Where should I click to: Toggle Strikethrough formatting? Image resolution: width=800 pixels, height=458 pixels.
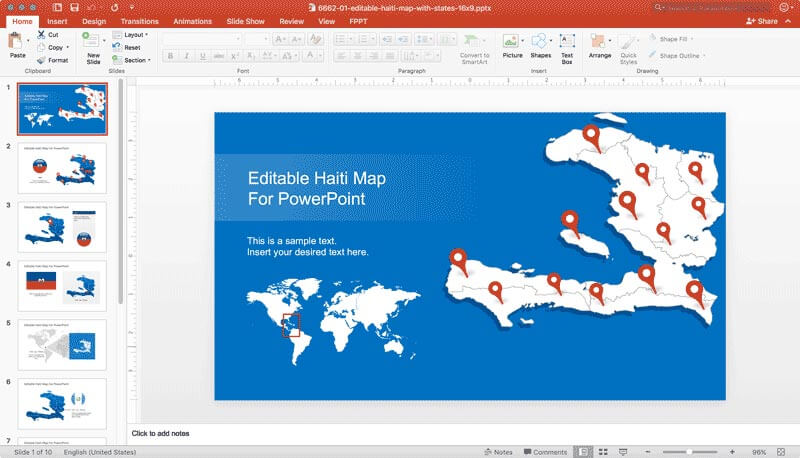219,56
